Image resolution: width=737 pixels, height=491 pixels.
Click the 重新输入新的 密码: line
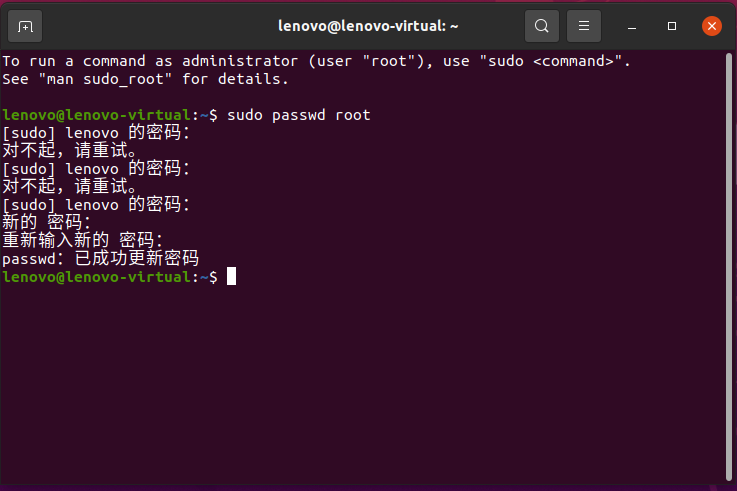tap(83, 240)
